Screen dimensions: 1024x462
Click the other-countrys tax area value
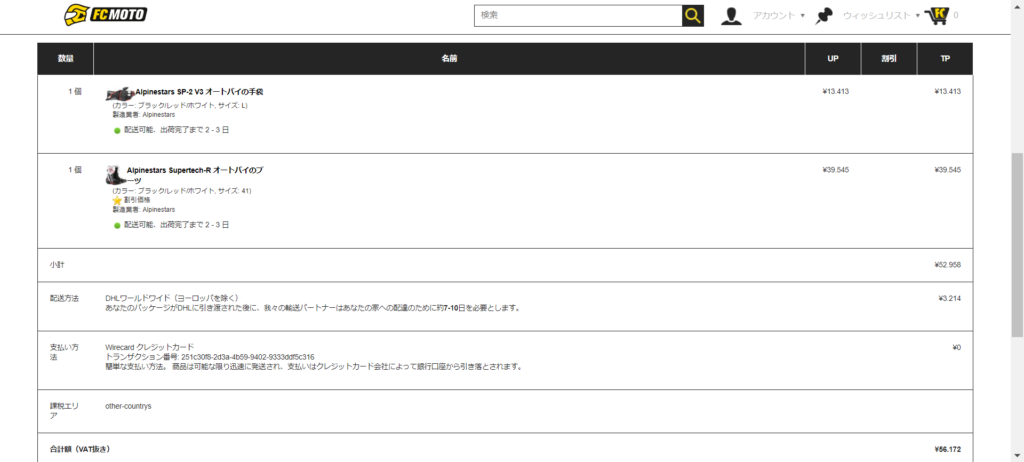(128, 406)
